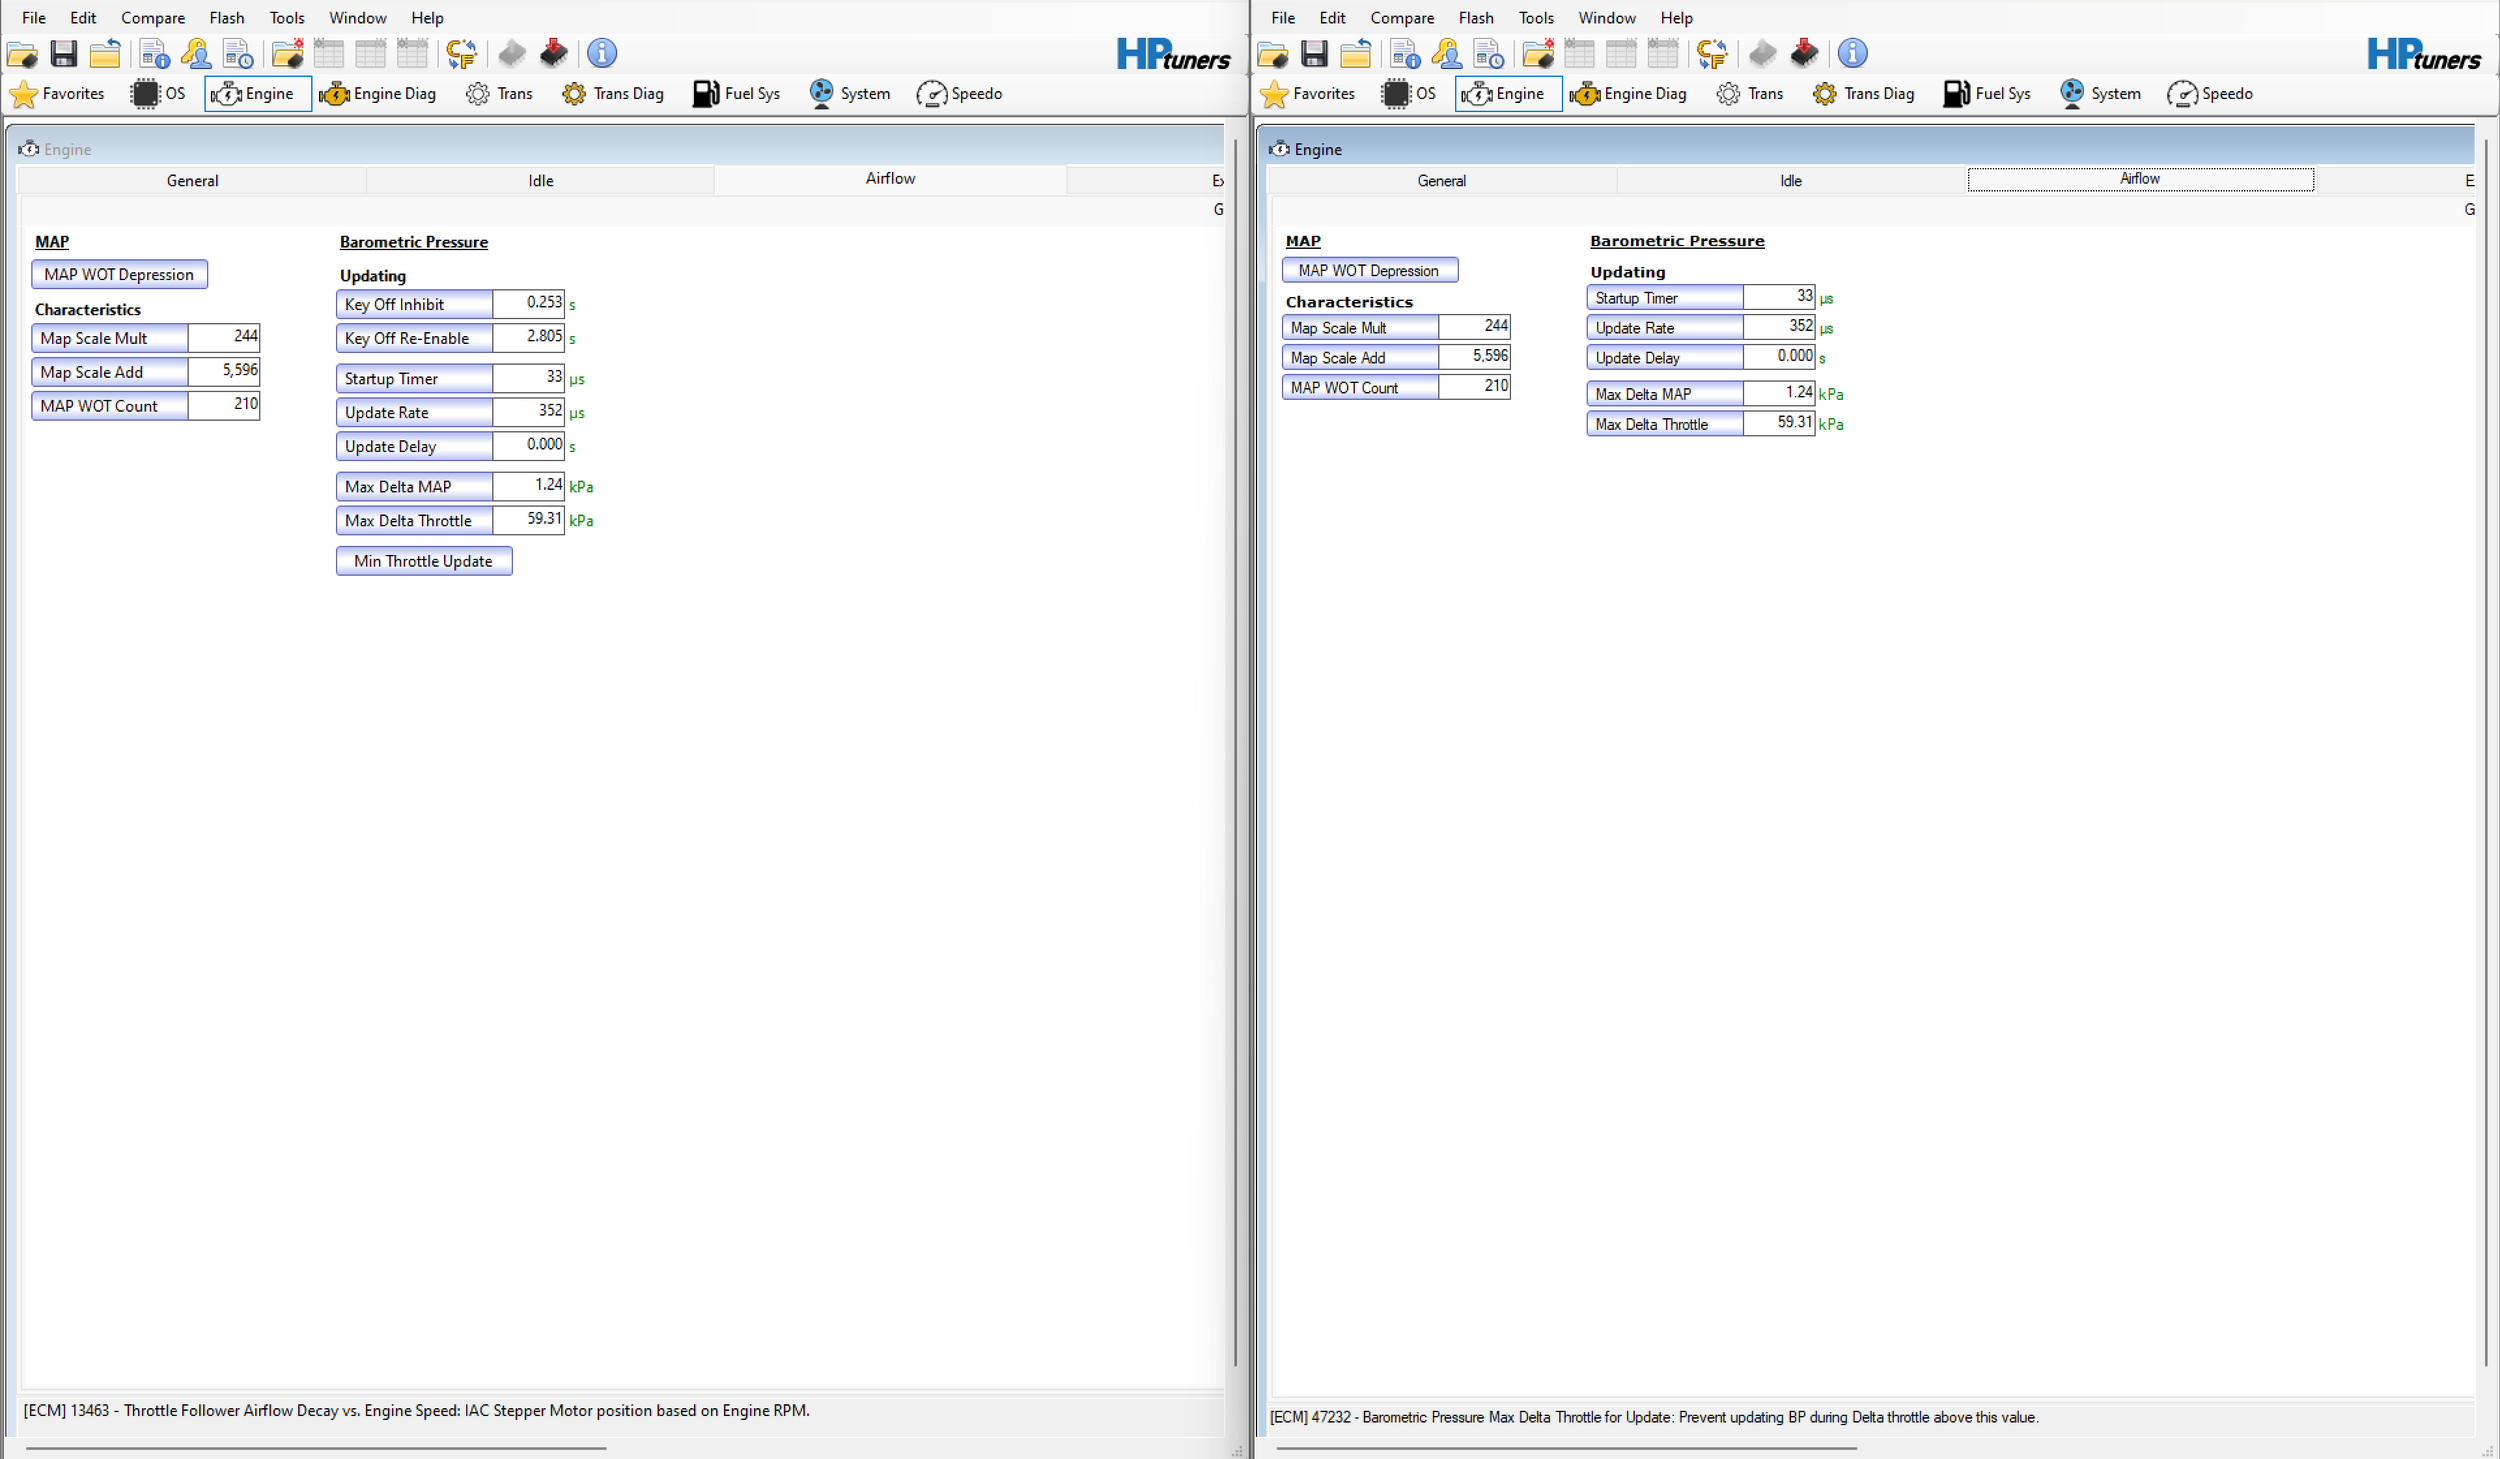Click the open compare file icon in right toolbar

point(1537,53)
